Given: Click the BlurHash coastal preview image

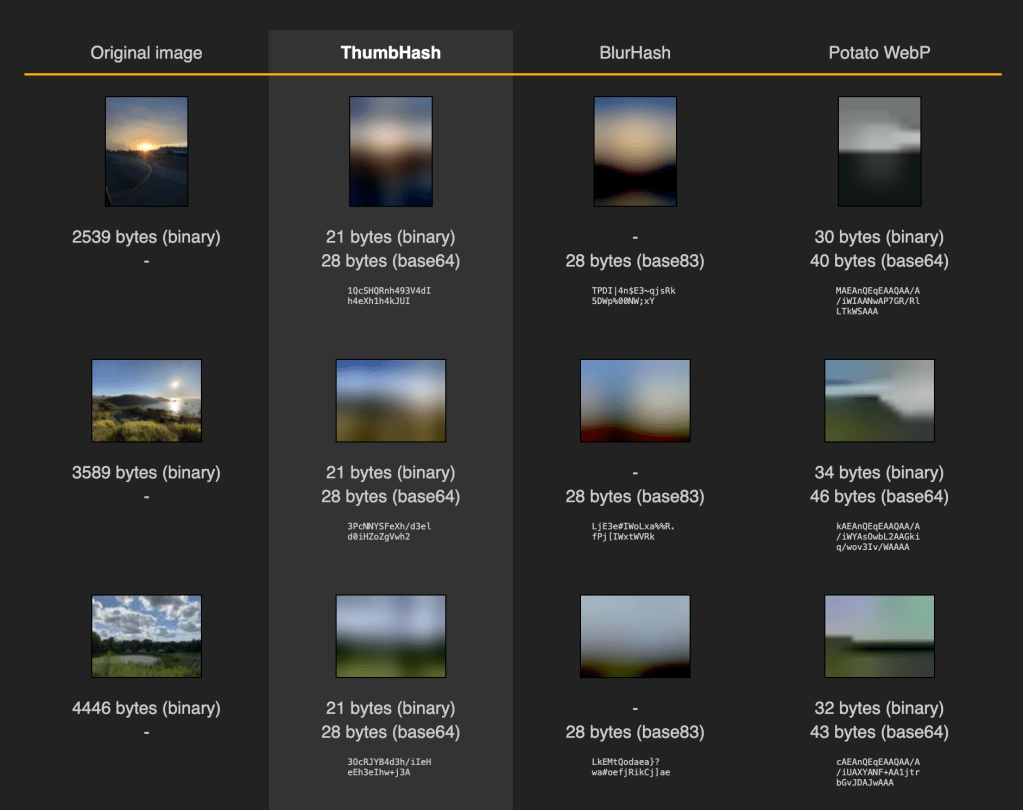Looking at the screenshot, I should [635, 400].
